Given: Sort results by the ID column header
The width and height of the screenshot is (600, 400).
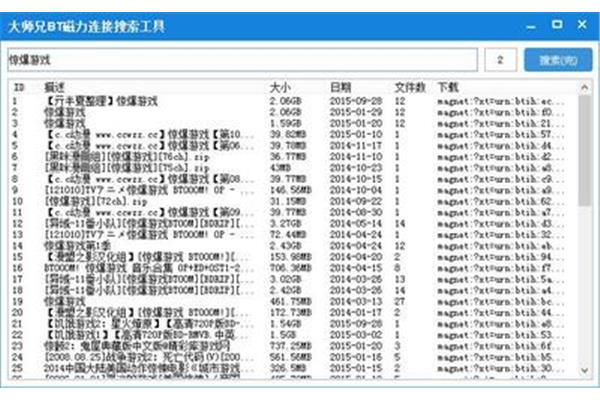Looking at the screenshot, I should (x=19, y=87).
